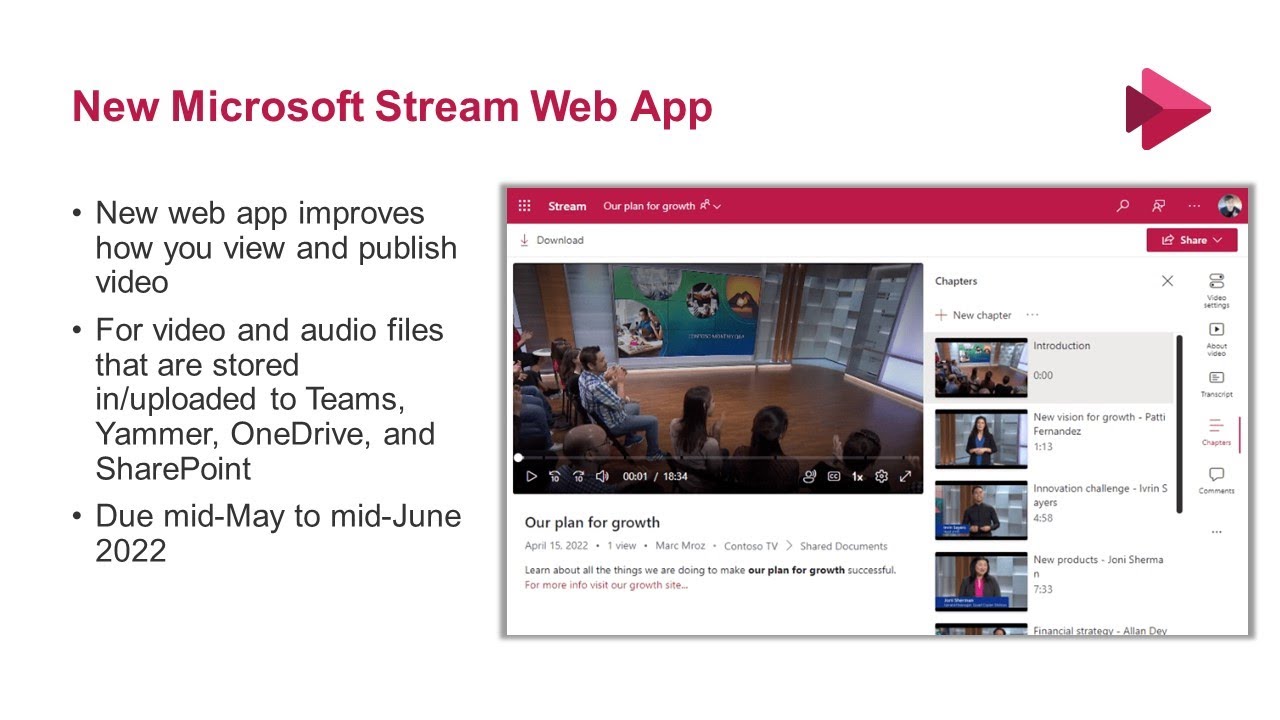This screenshot has height=720, width=1280.
Task: Select the Chapters side tab
Action: pos(1216,432)
